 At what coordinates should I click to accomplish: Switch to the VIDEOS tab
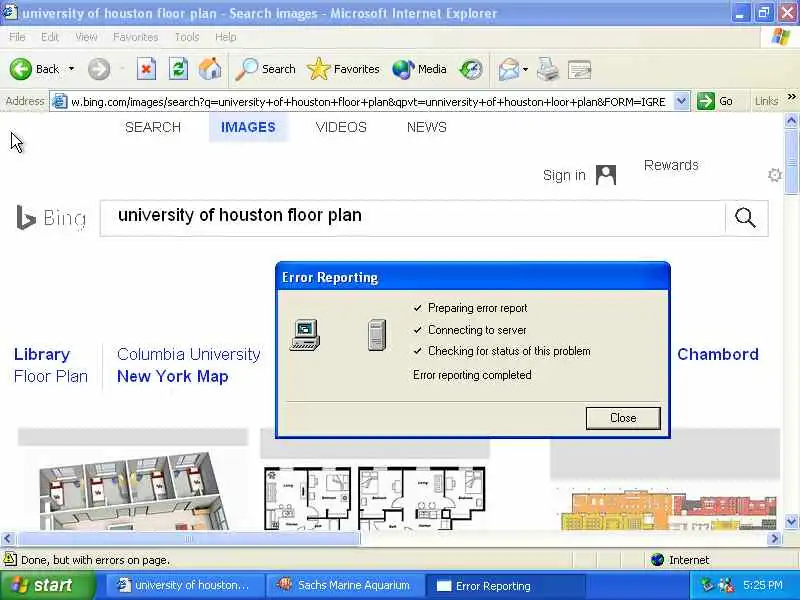tap(341, 127)
